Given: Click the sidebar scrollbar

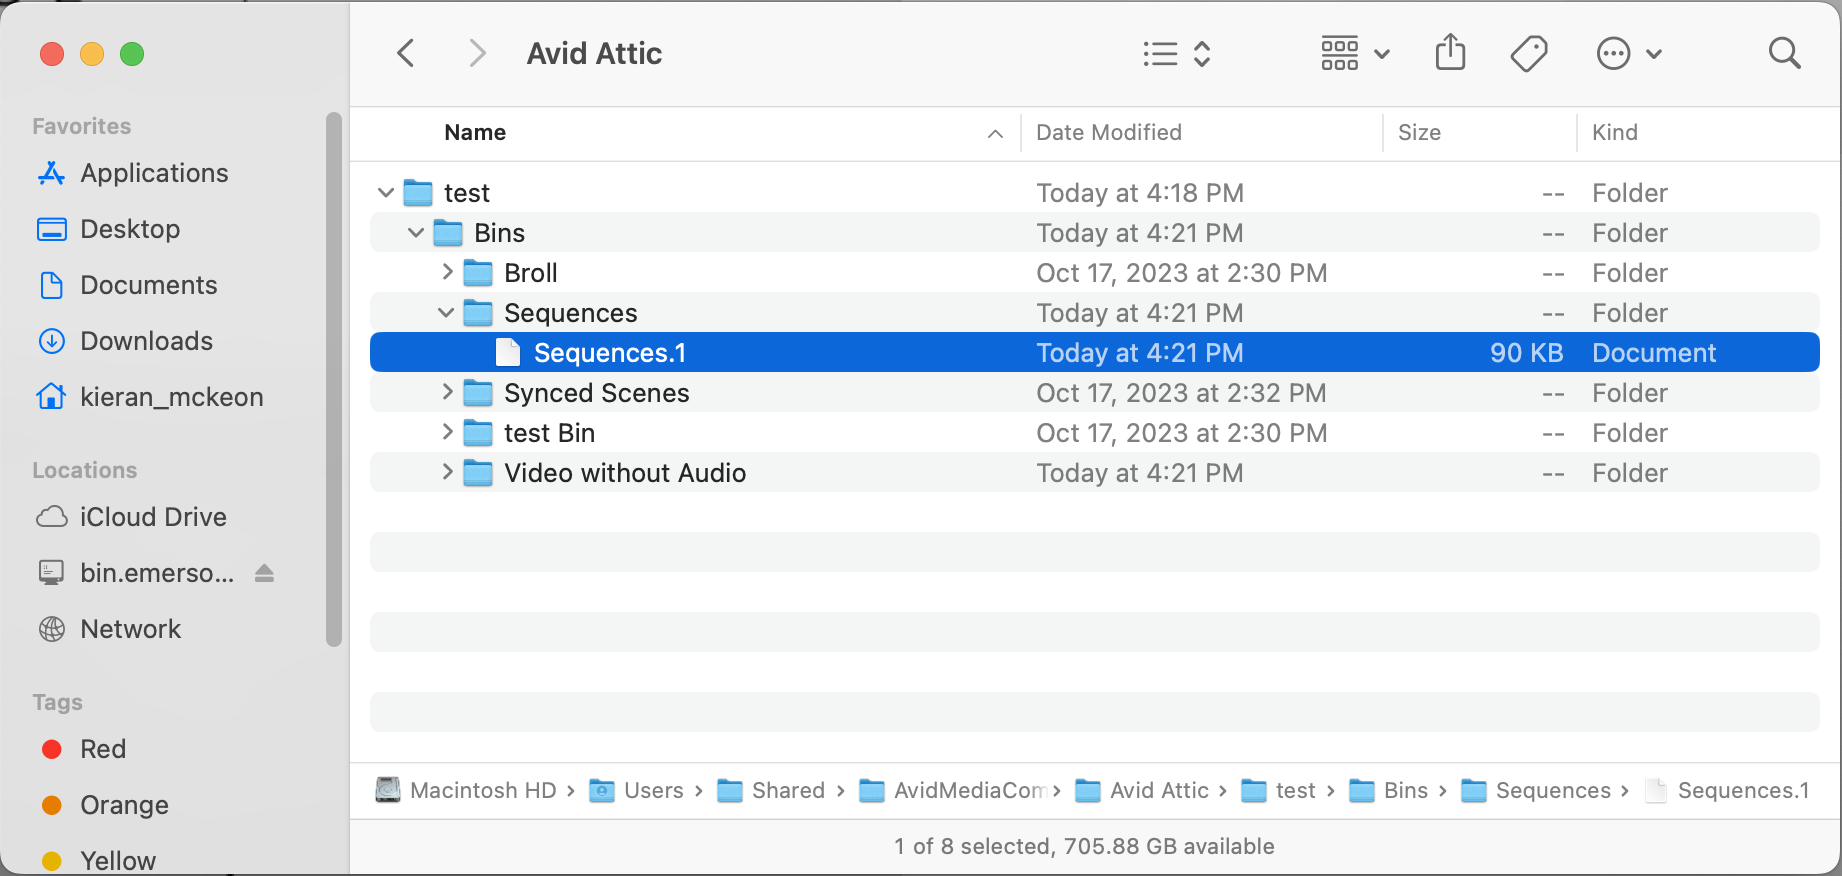Looking at the screenshot, I should [x=333, y=380].
